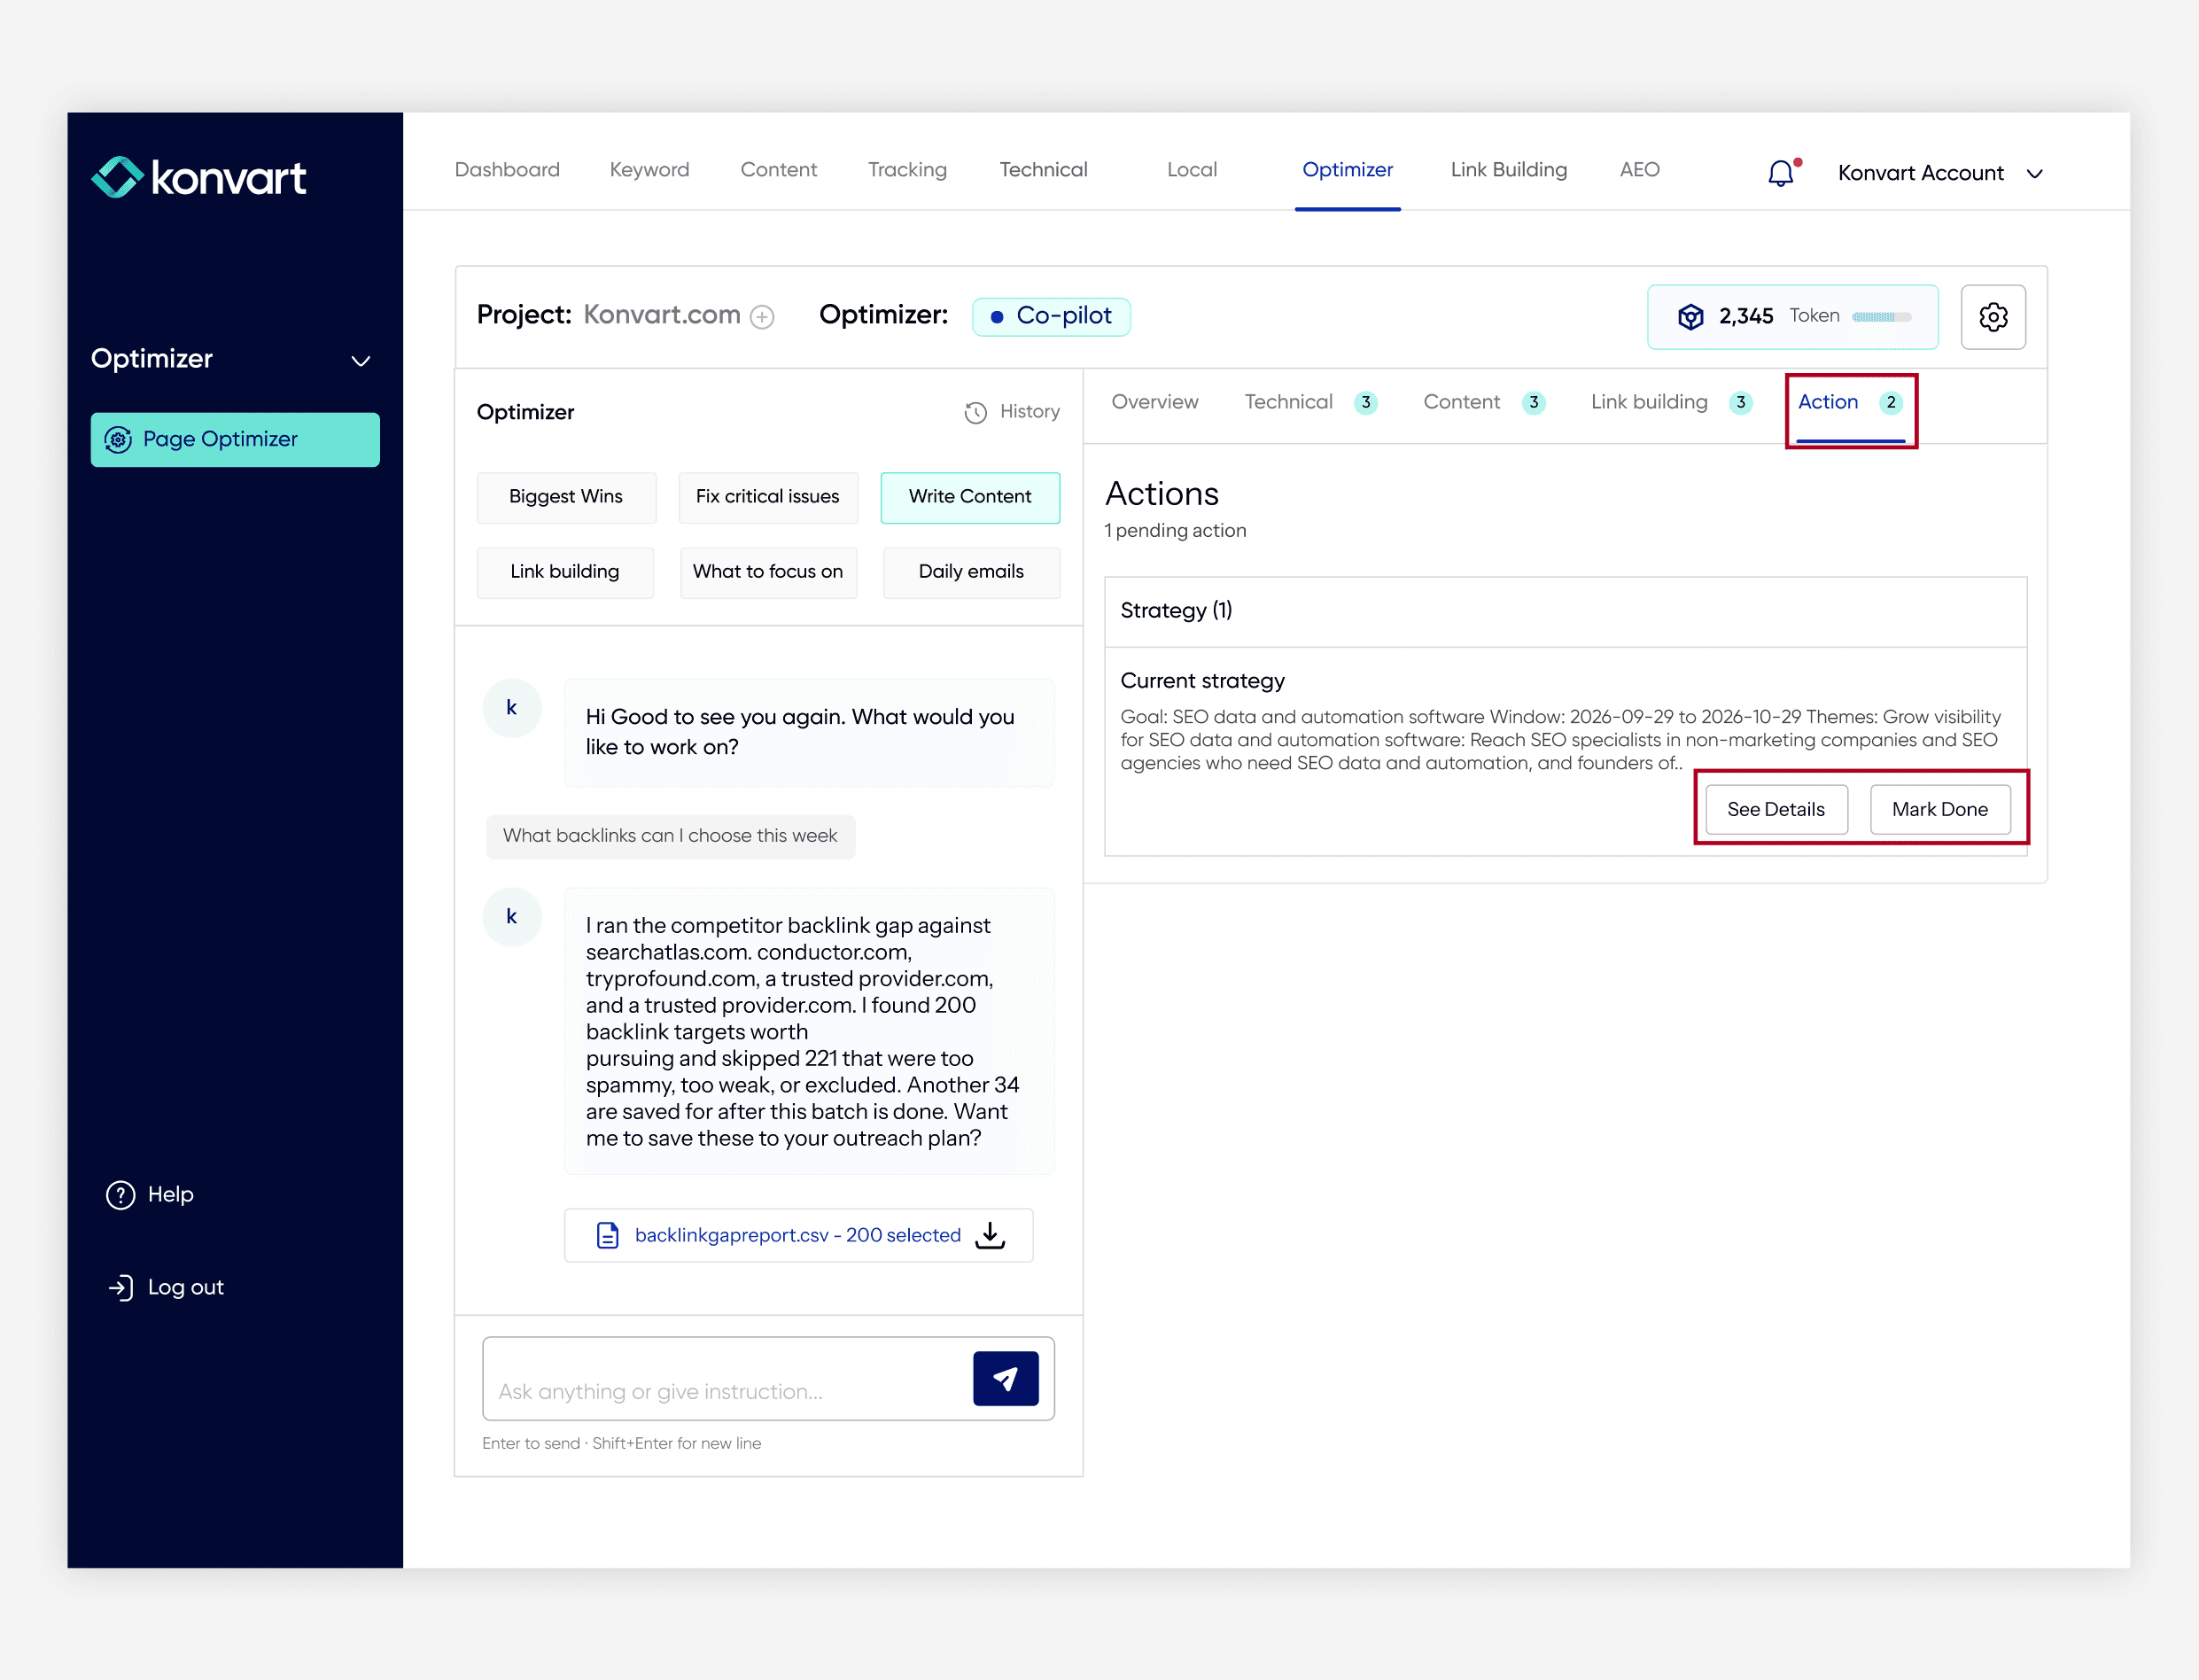Open the AEO tab
The width and height of the screenshot is (2199, 1680).
tap(1639, 169)
